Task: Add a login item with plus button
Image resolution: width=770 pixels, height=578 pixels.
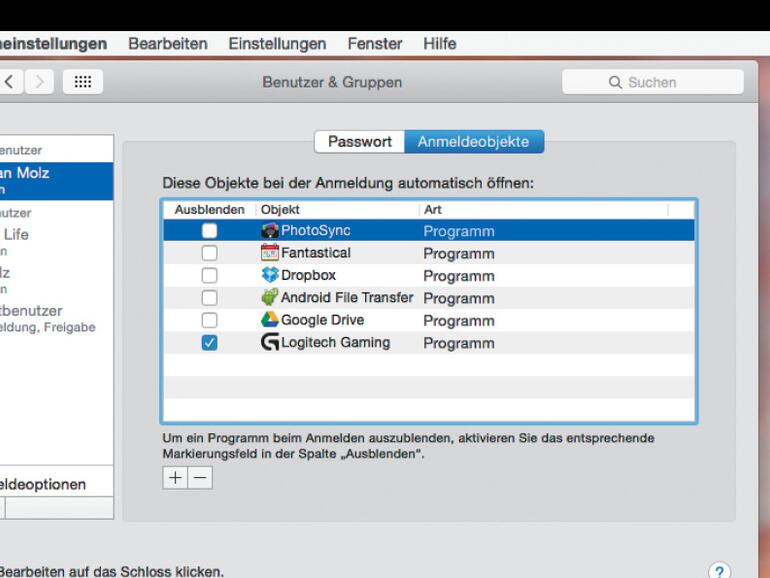Action: 175,478
